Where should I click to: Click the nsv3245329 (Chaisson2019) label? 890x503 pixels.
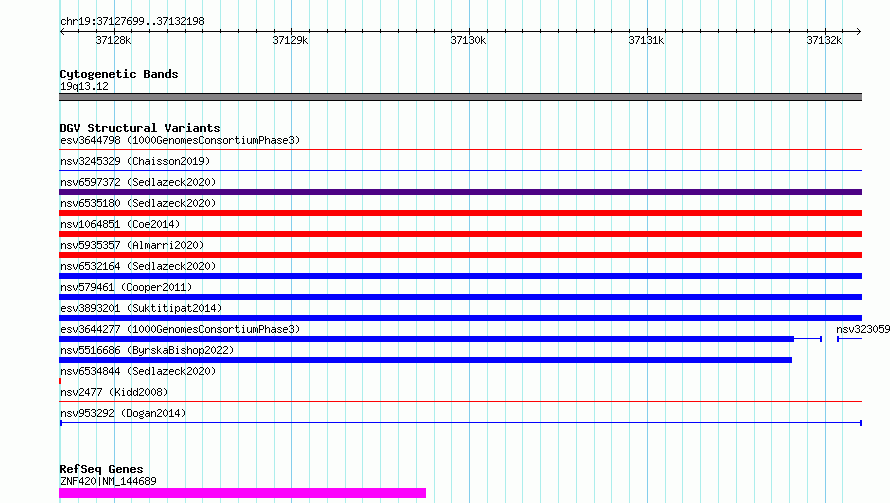135,161
